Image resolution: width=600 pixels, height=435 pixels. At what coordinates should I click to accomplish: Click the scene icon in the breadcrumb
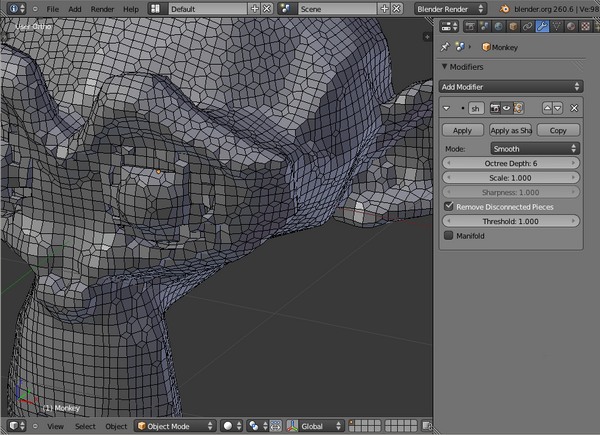pyautogui.click(x=460, y=47)
